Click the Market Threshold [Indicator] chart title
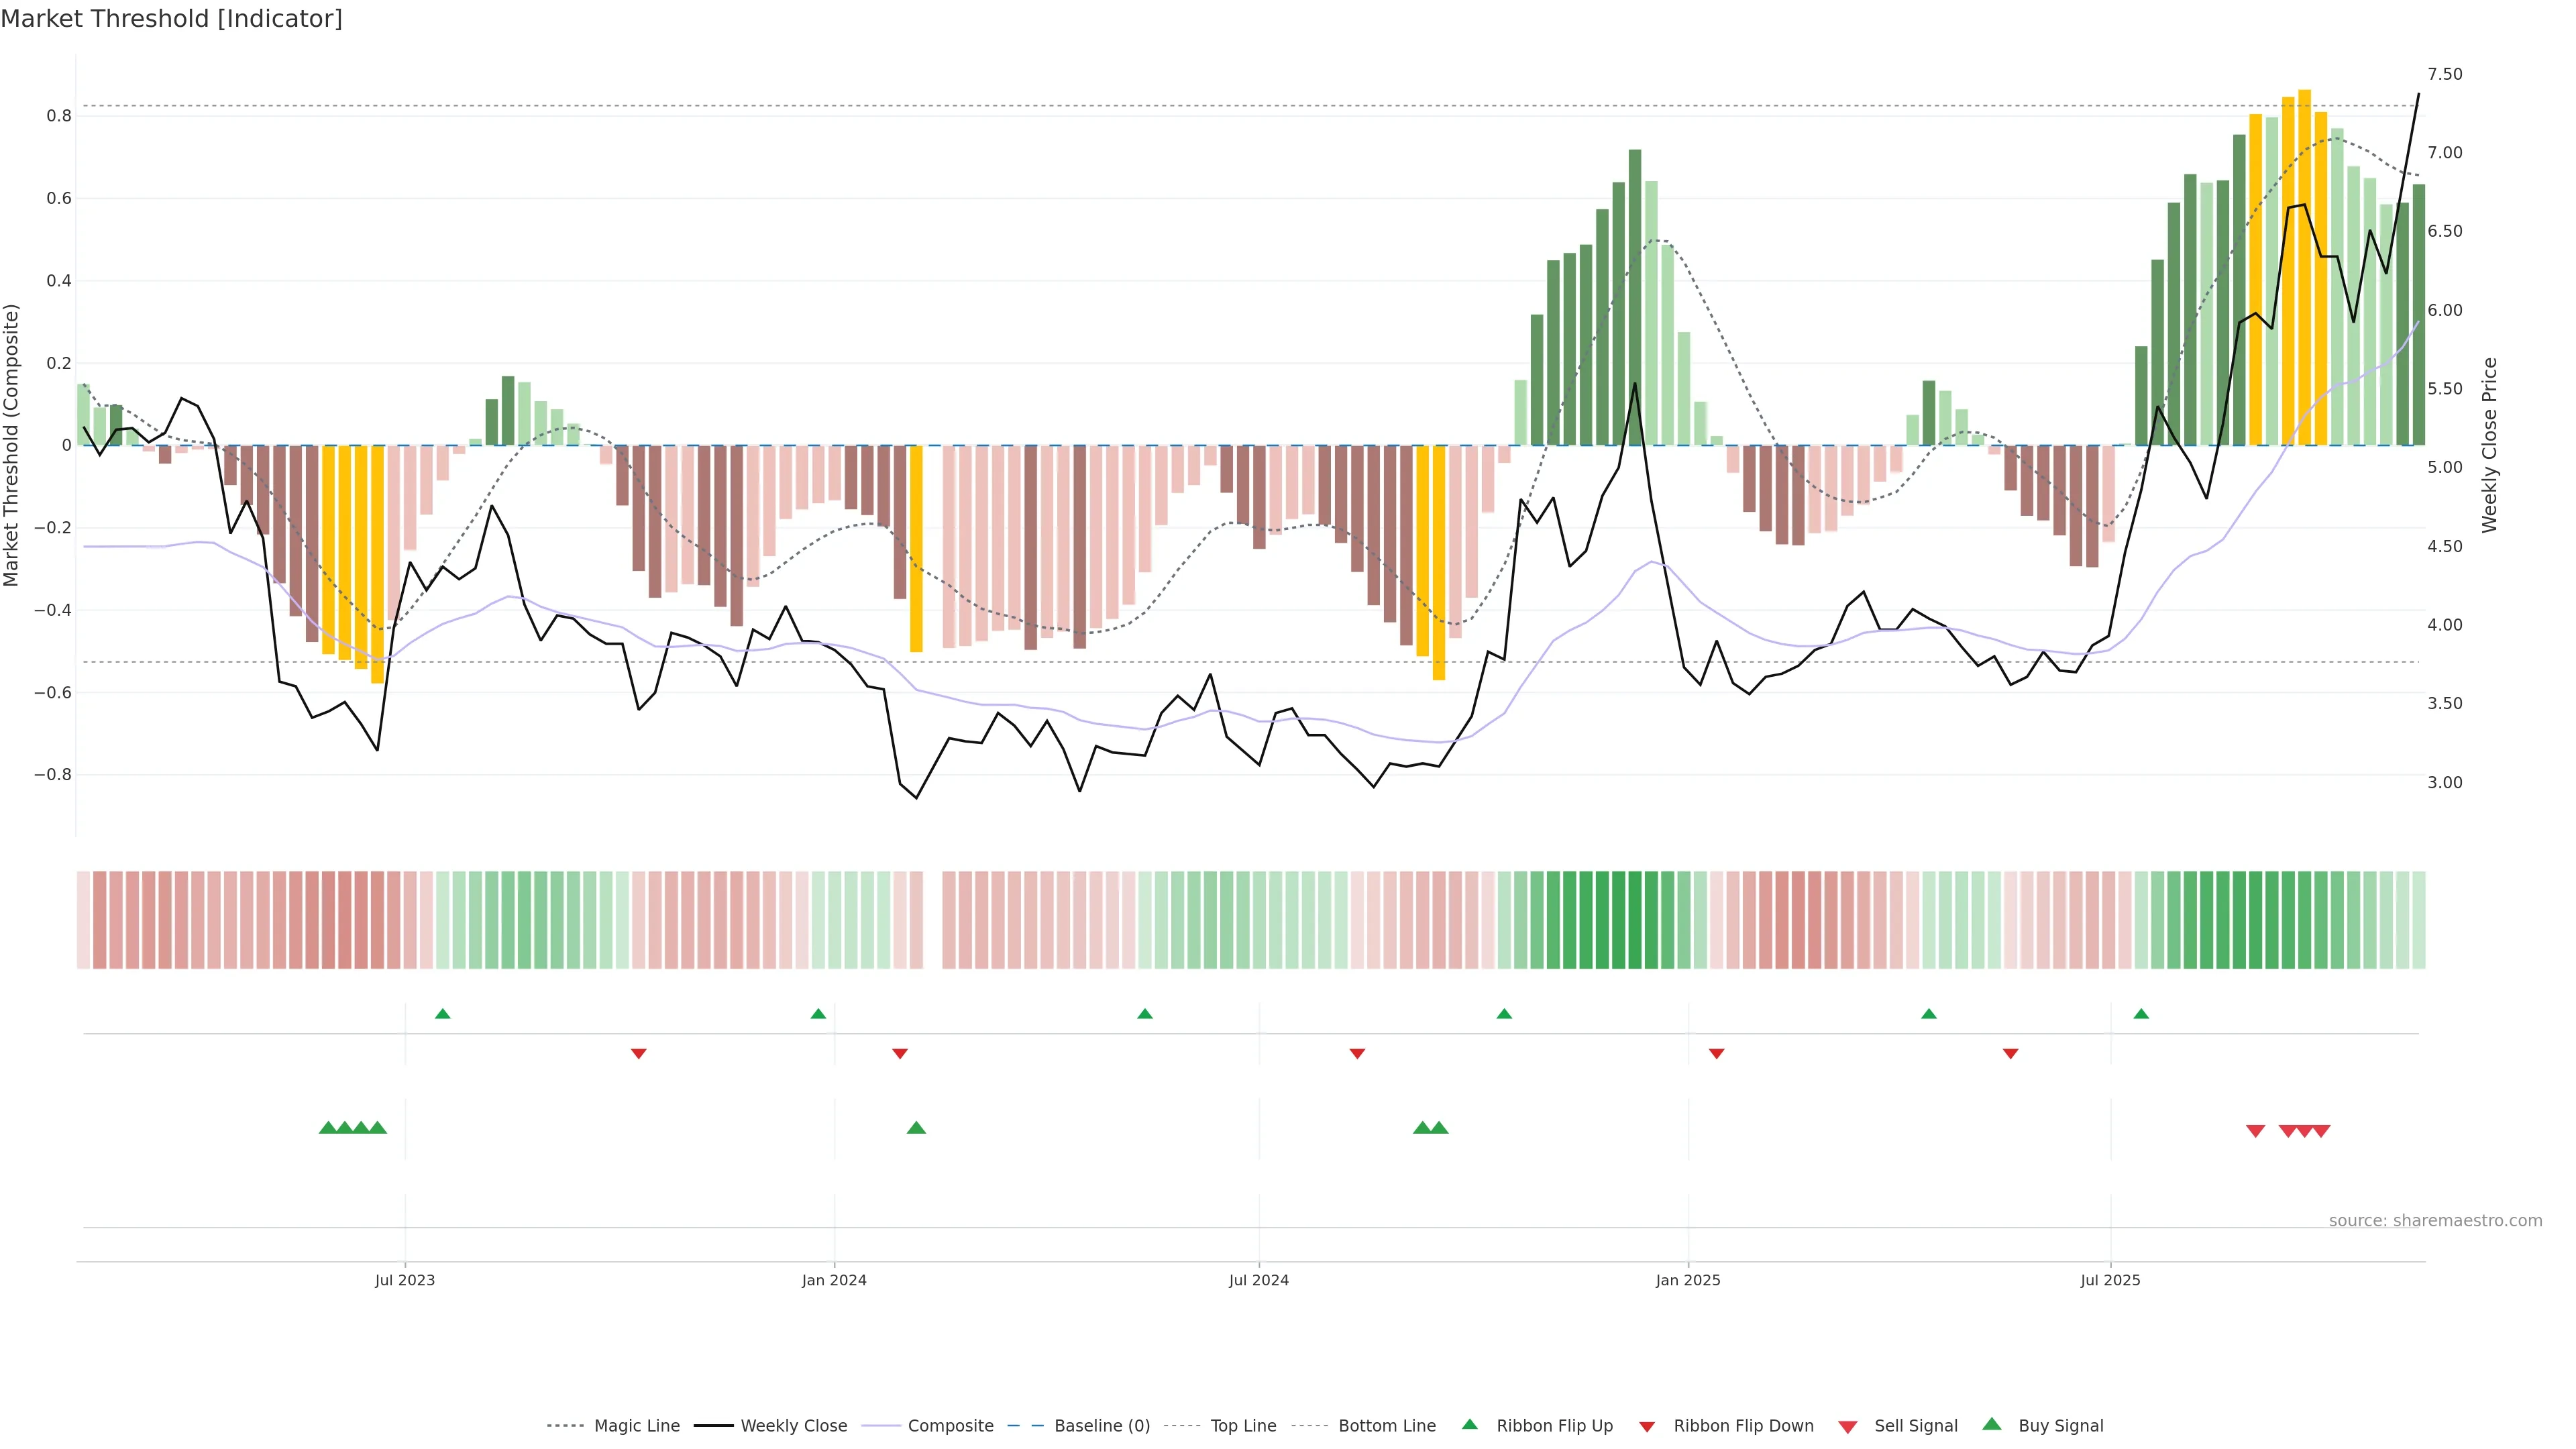This screenshot has height=1449, width=2576. click(x=171, y=19)
